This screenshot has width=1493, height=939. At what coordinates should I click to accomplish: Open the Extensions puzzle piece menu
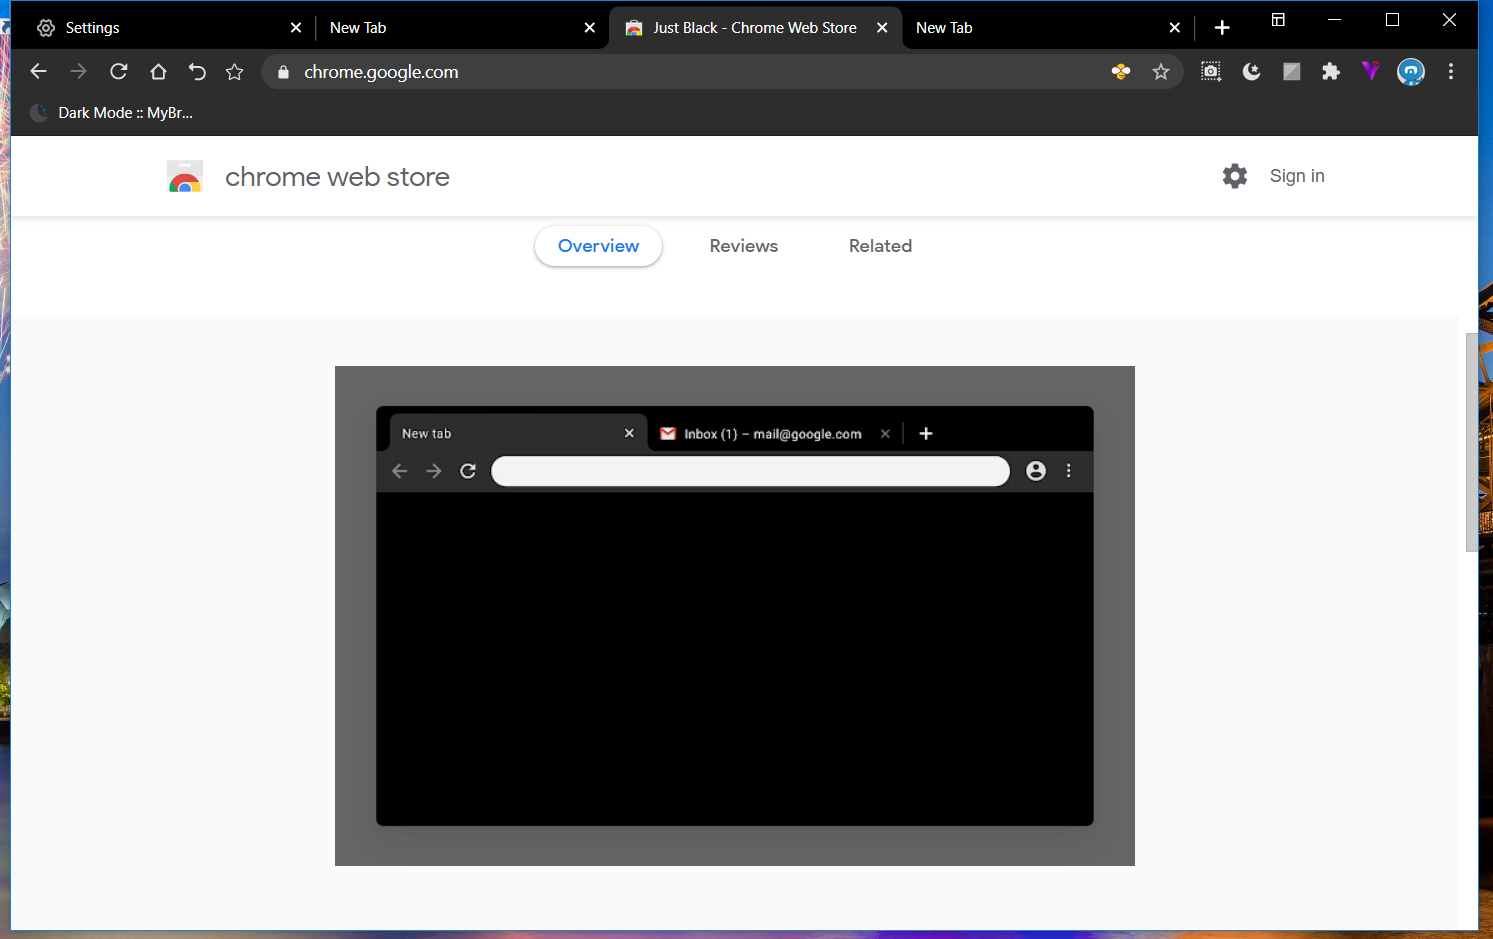pyautogui.click(x=1331, y=71)
